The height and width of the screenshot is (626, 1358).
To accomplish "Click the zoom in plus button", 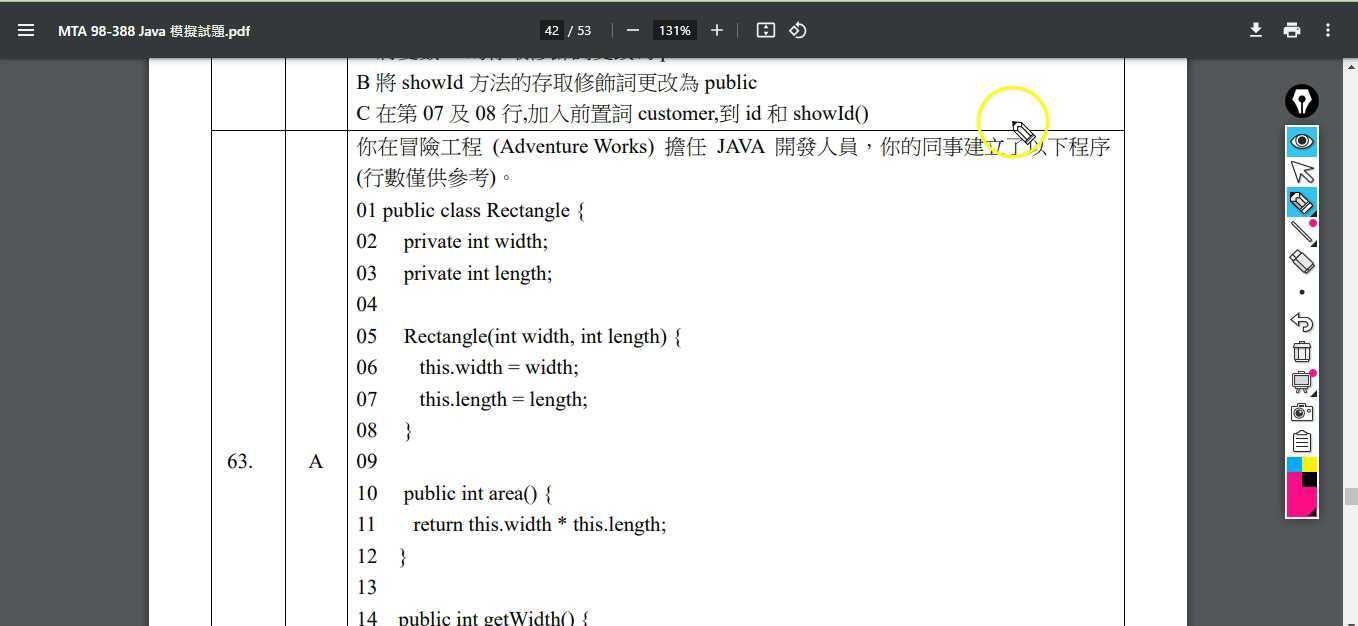I will click(716, 31).
